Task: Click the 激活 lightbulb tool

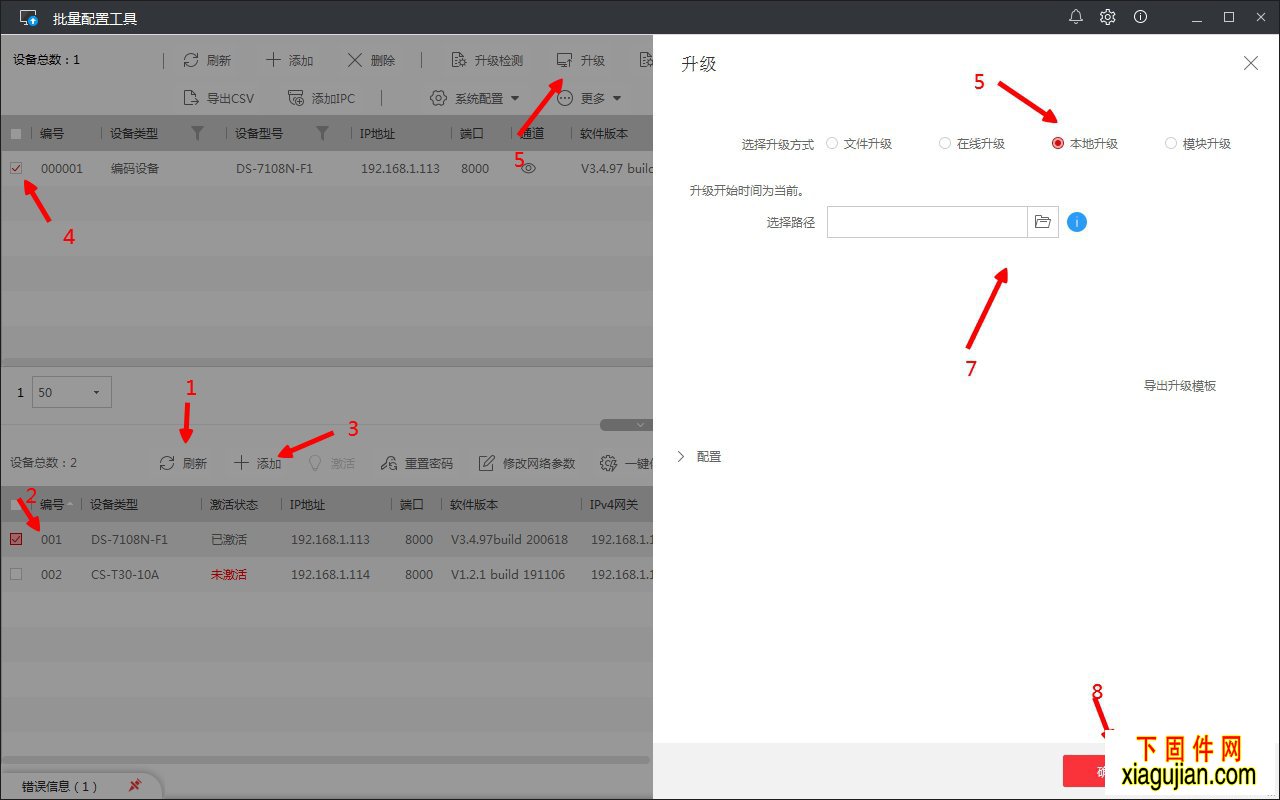Action: [x=331, y=463]
